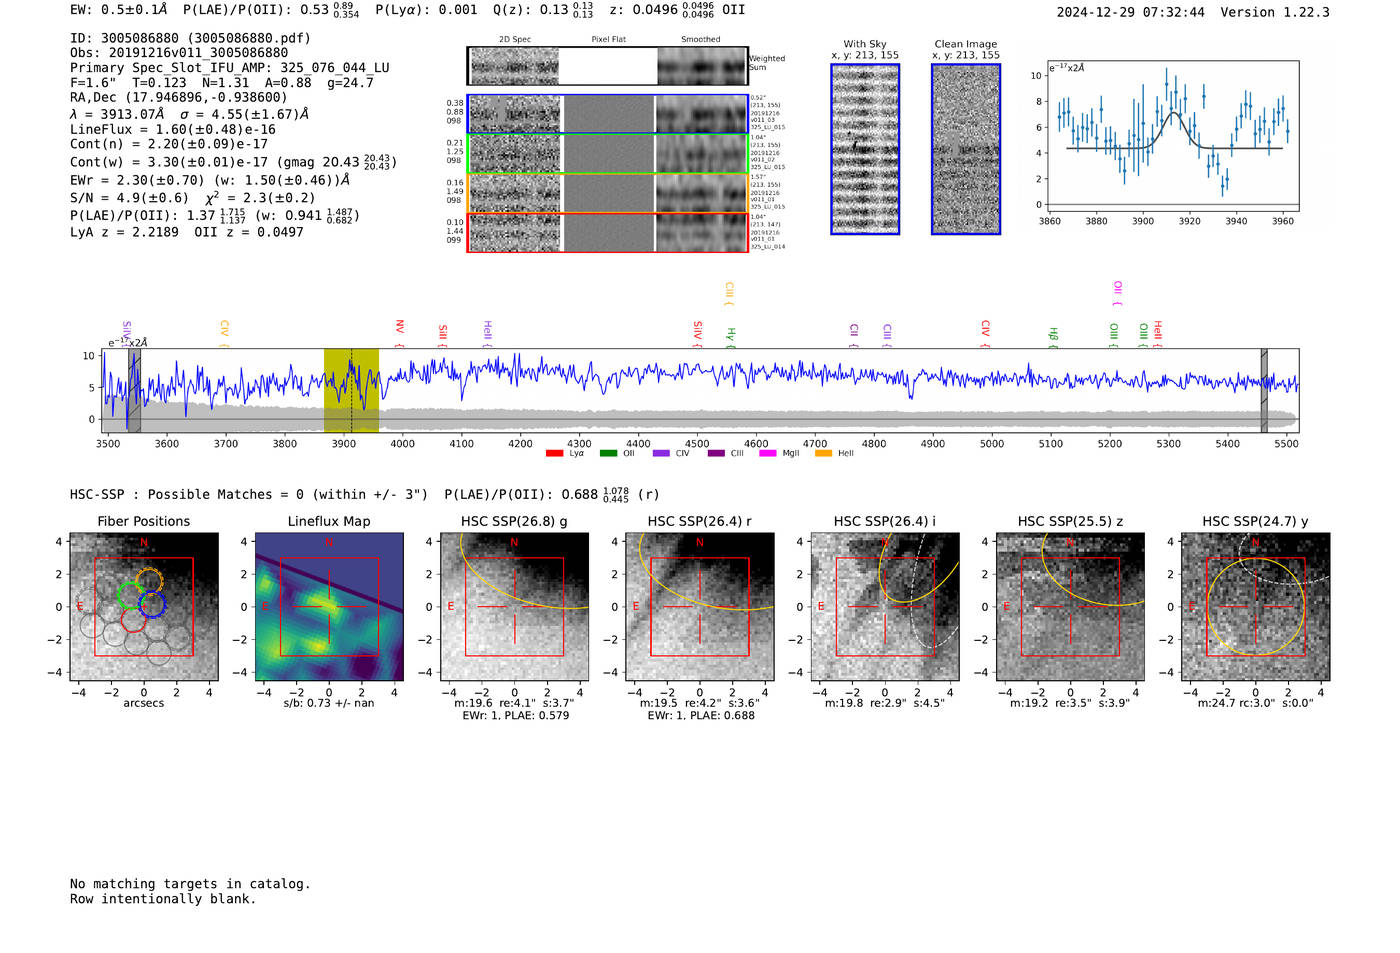Click the 'EWr: 1. PLAE: 0.579' caption
Screen dimensions: 1400x953
(x=516, y=715)
